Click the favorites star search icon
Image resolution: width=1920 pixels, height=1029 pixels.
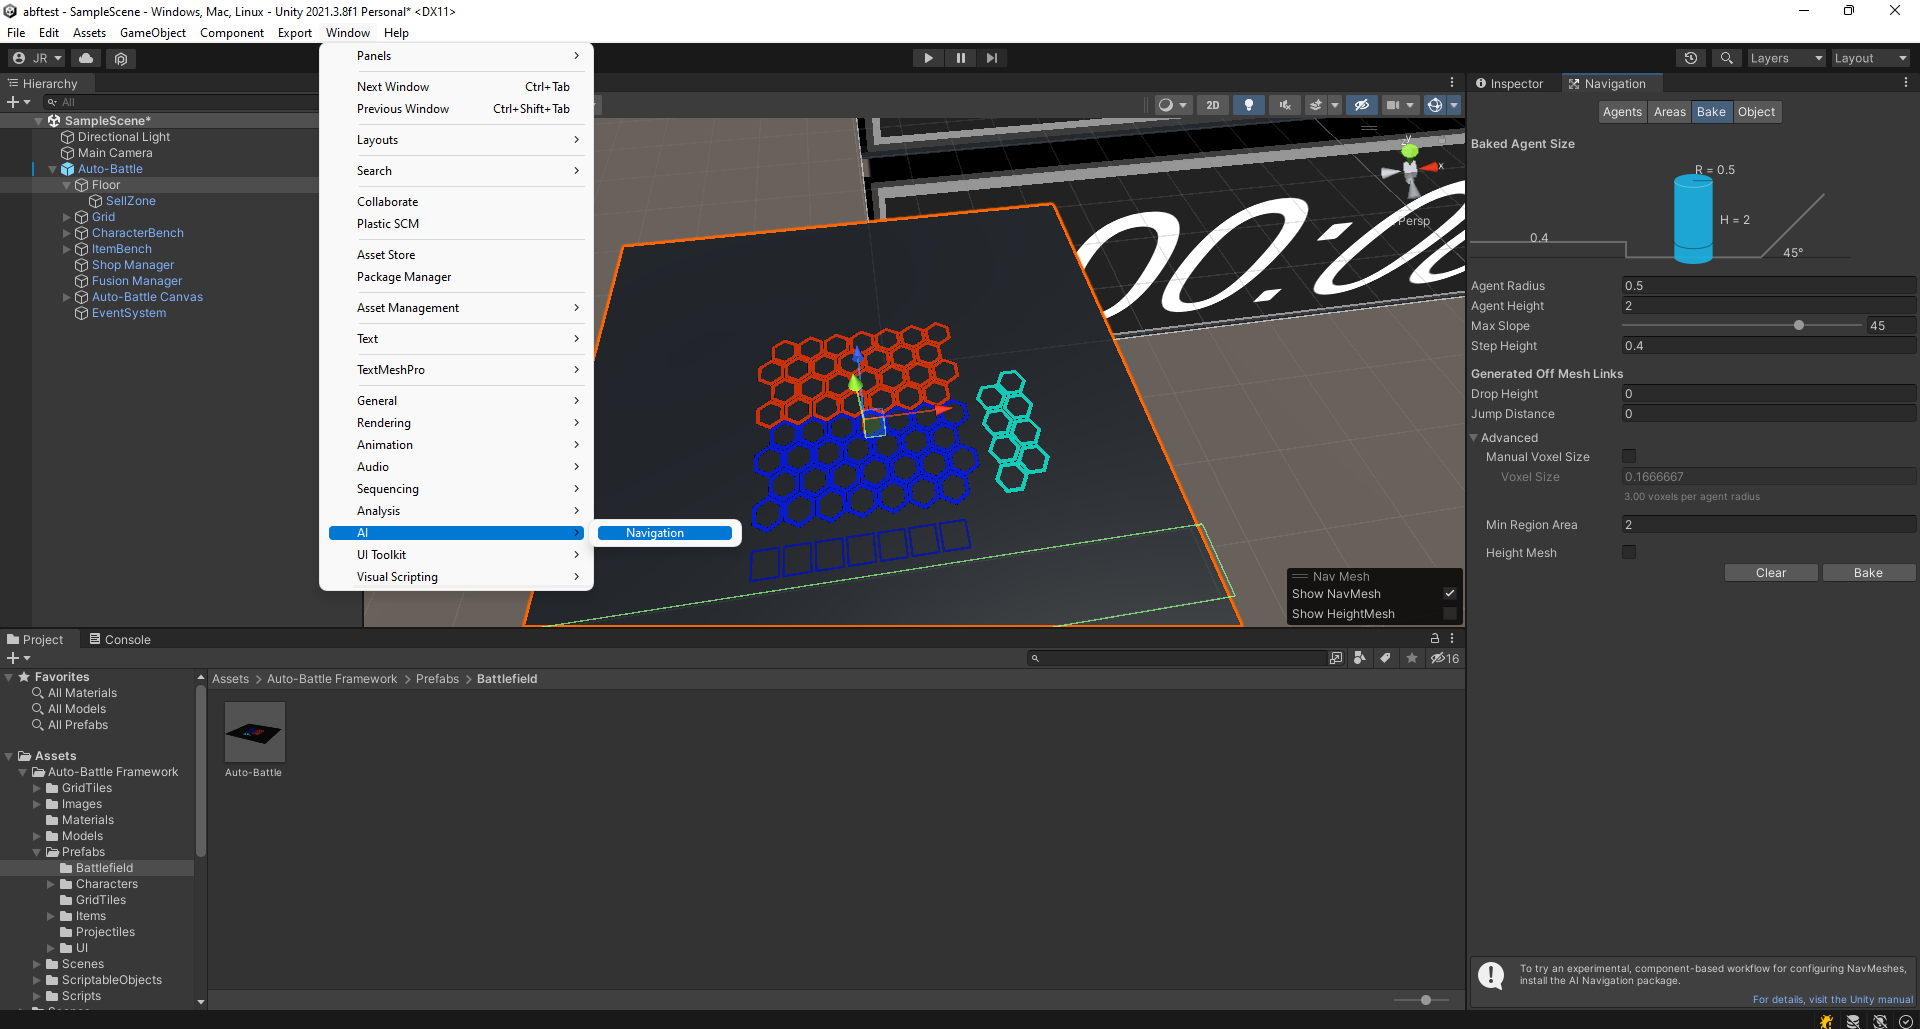pyautogui.click(x=1412, y=658)
